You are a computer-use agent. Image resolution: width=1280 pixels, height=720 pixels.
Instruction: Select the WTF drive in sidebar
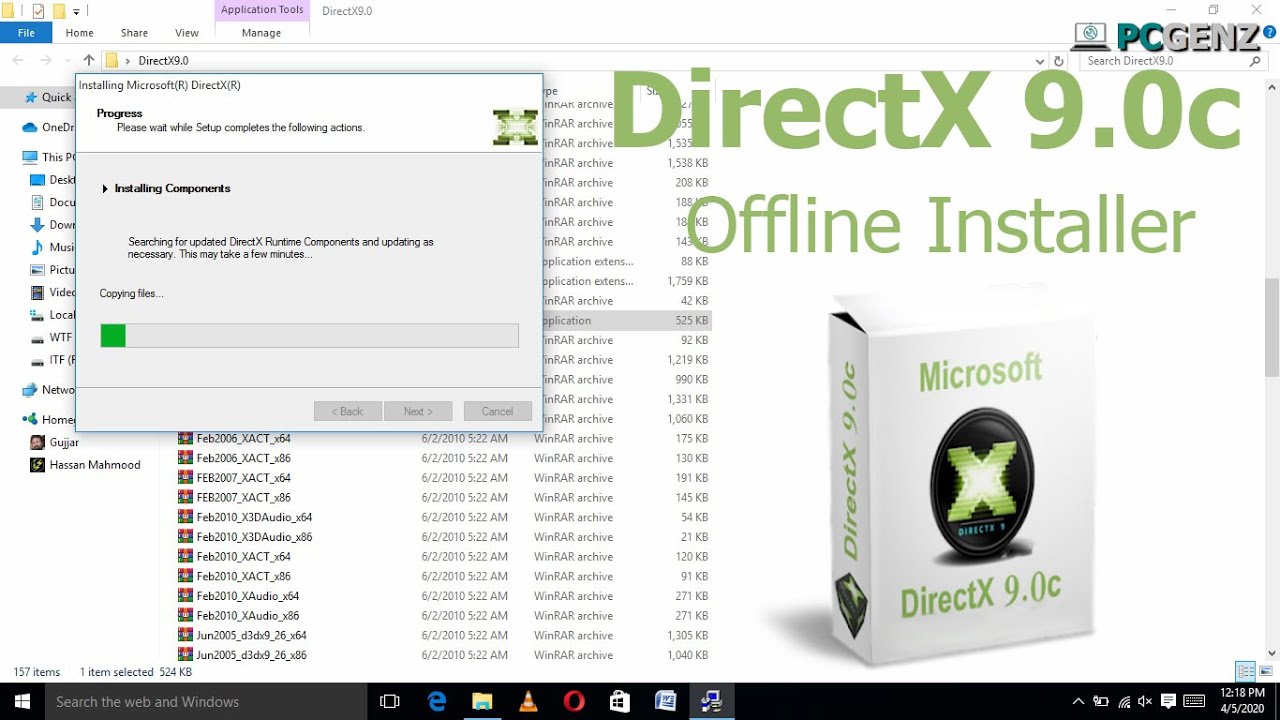(x=52, y=337)
